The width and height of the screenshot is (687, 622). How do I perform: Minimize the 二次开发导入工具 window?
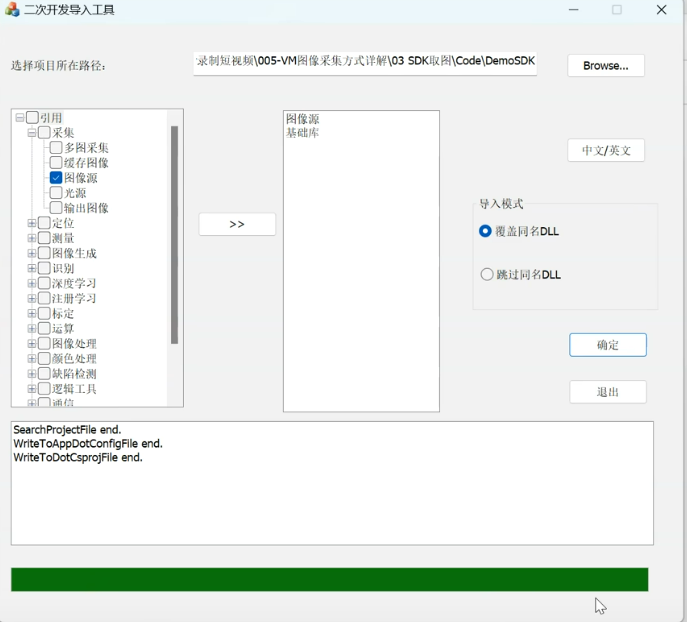coord(574,10)
